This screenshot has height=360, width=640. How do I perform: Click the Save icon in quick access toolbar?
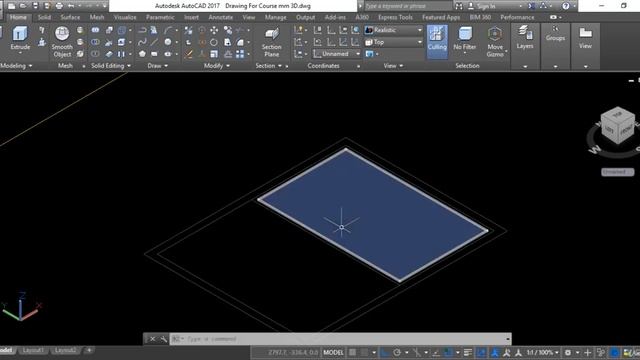pyautogui.click(x=36, y=6)
